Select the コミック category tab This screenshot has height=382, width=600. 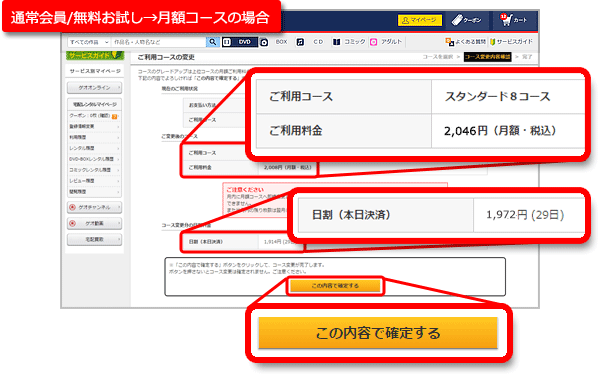coord(355,42)
